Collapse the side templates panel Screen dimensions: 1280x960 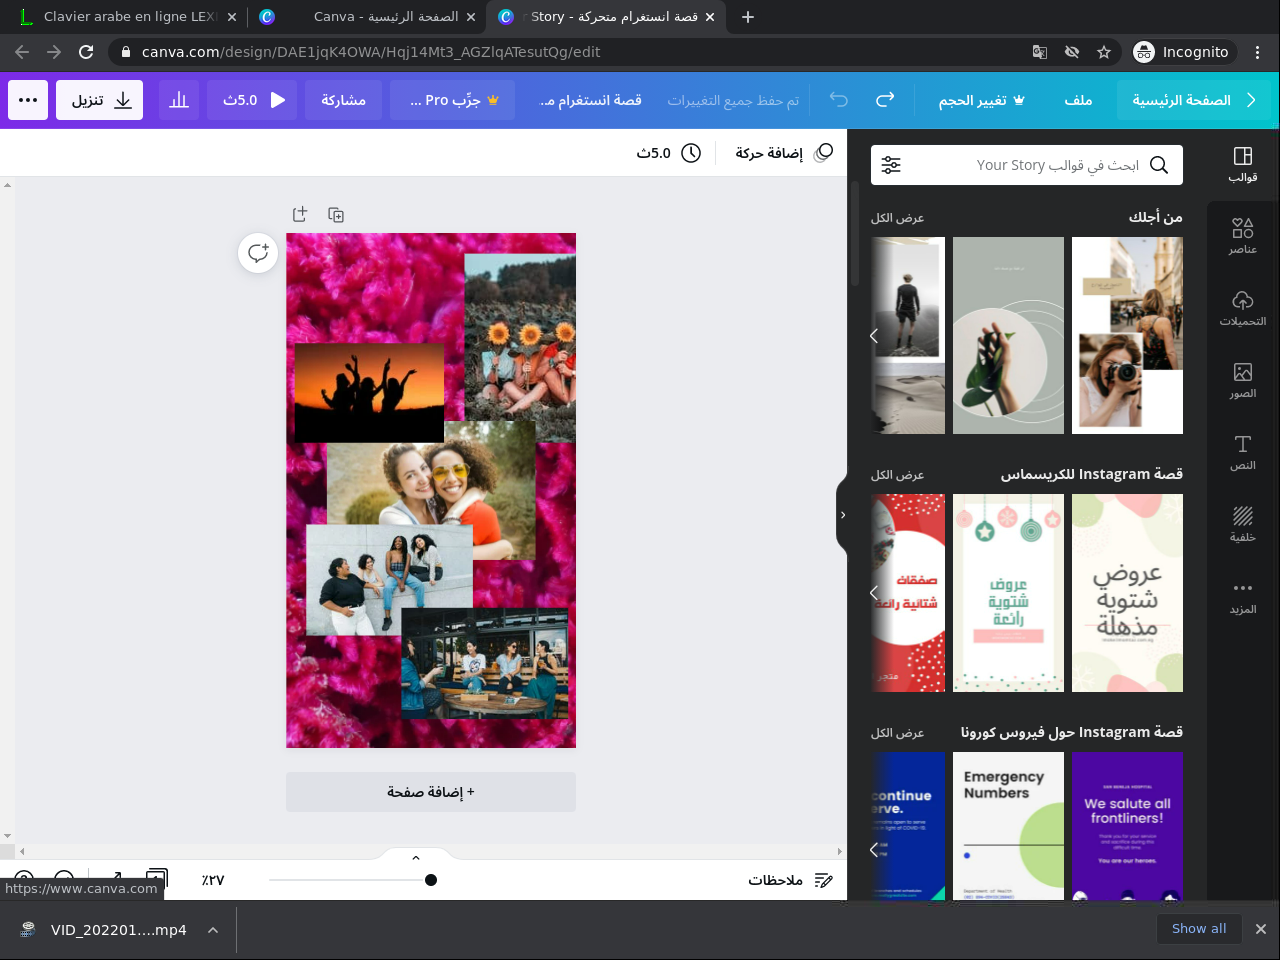pyautogui.click(x=842, y=515)
